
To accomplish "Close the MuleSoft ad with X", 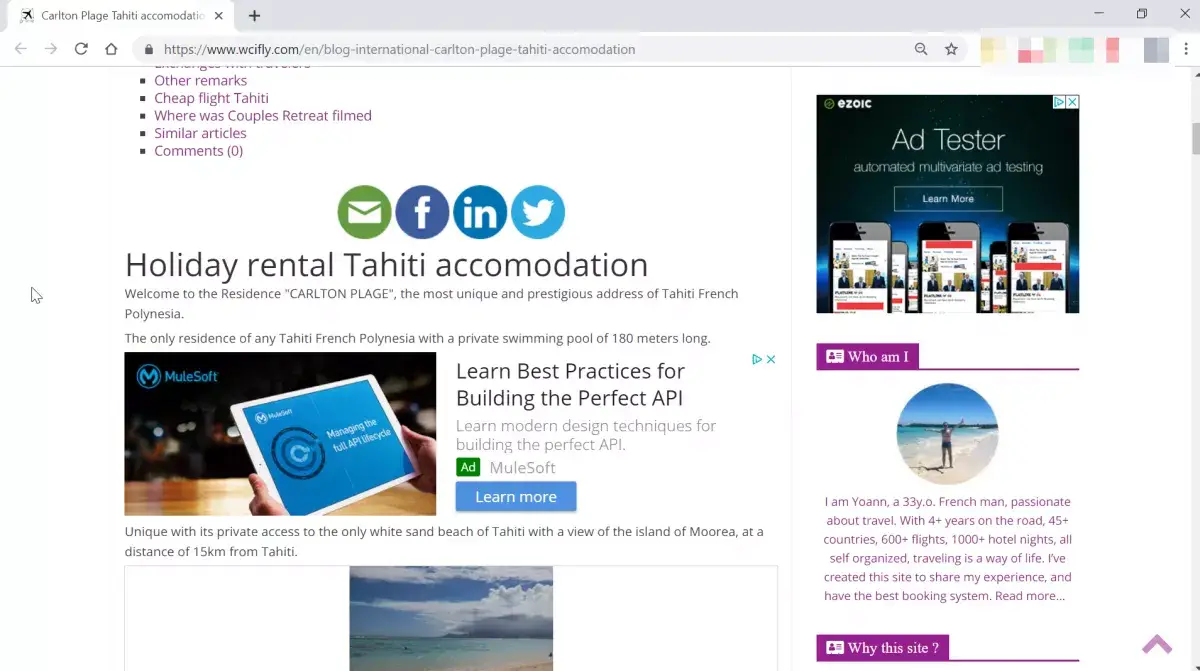I will pos(771,360).
